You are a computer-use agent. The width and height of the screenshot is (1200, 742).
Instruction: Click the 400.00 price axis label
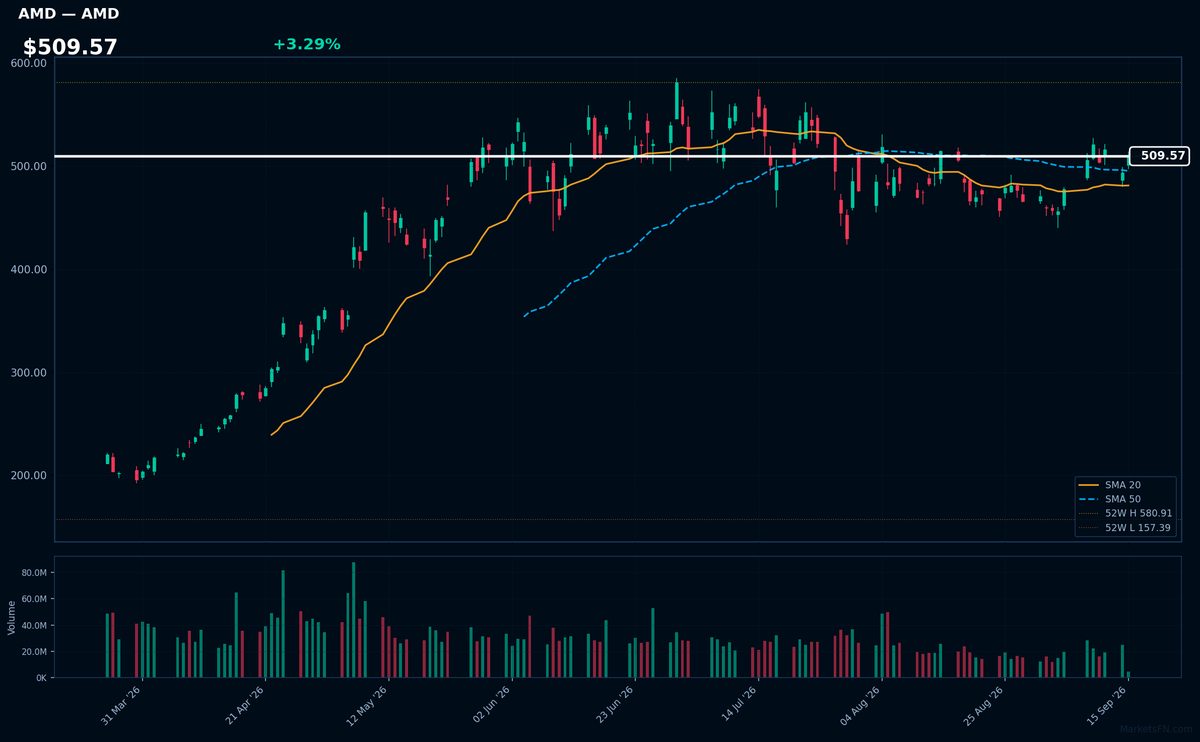click(x=29, y=270)
